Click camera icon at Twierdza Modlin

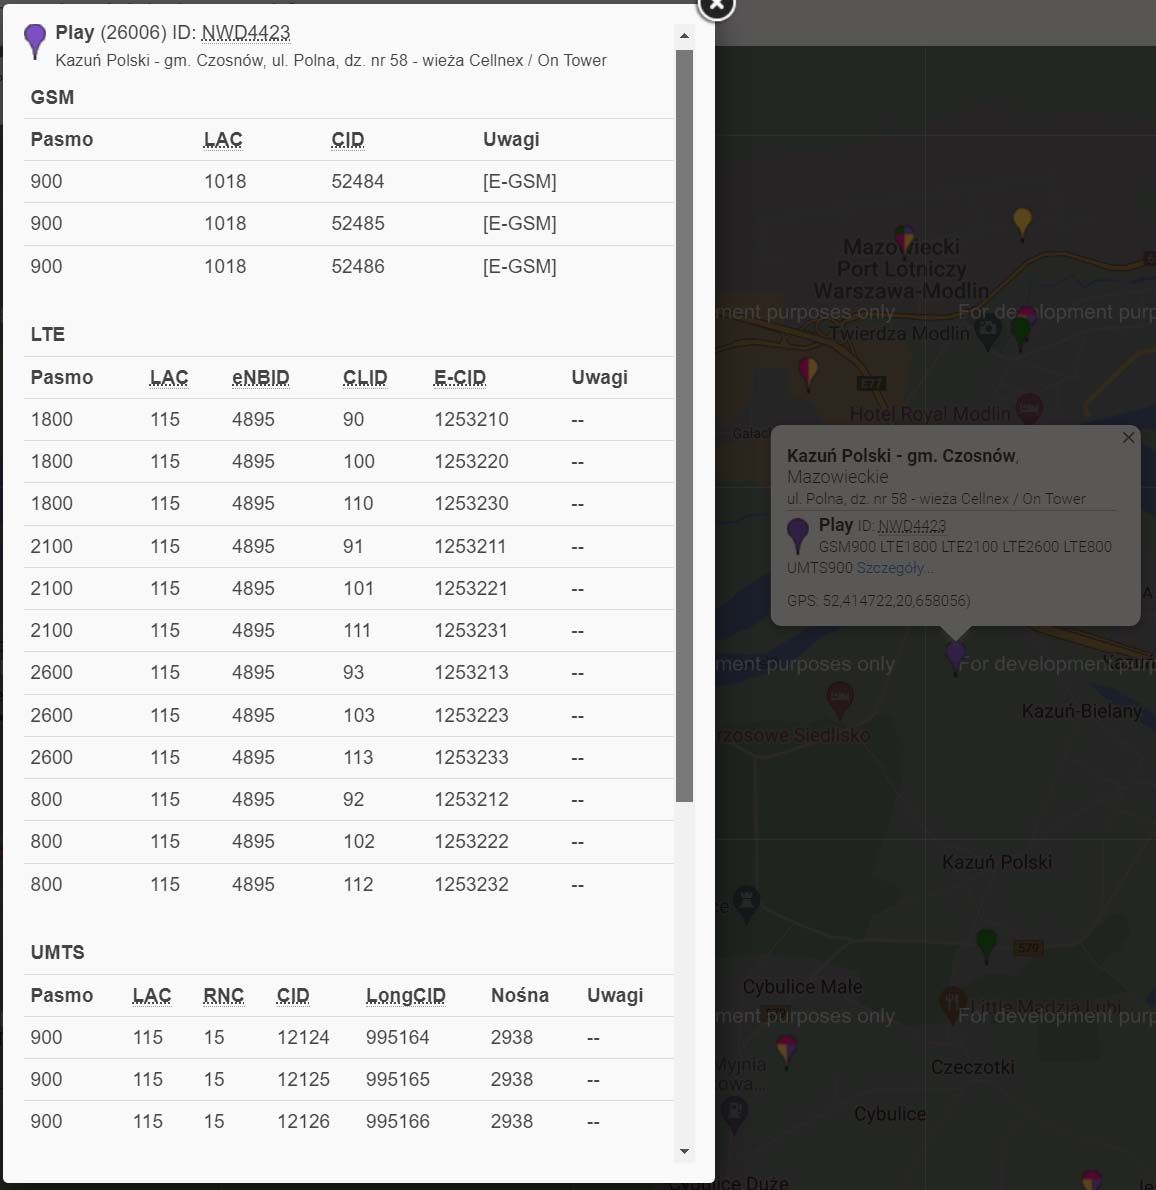click(987, 332)
